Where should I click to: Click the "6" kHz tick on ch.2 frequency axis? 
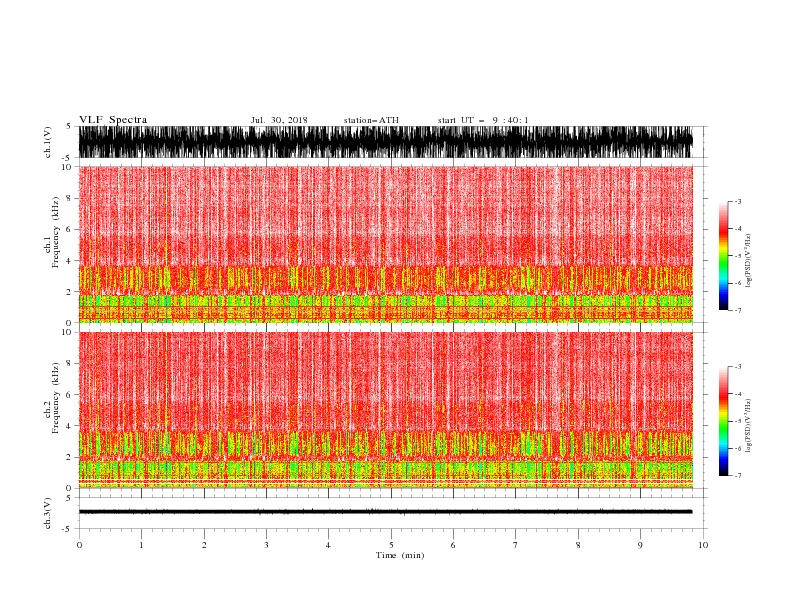pyautogui.click(x=69, y=395)
